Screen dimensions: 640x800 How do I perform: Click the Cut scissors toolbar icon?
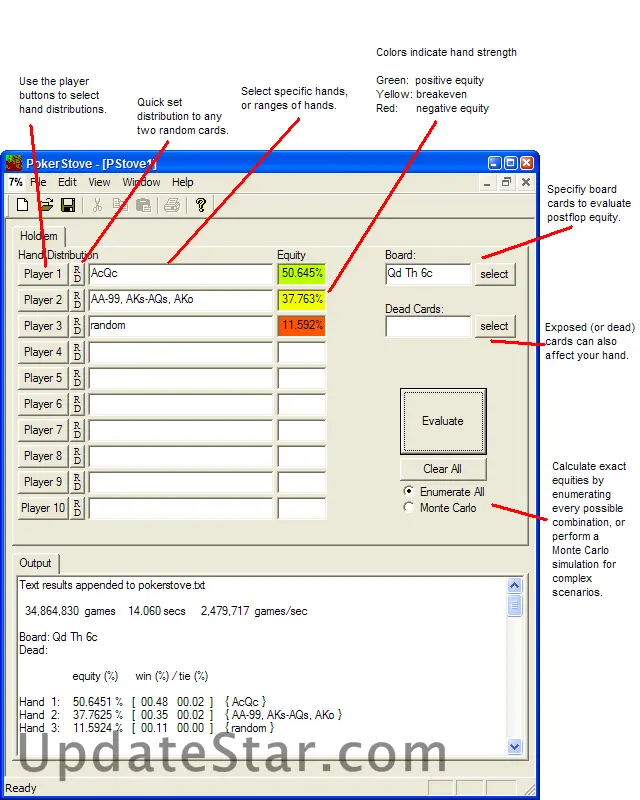[x=97, y=205]
